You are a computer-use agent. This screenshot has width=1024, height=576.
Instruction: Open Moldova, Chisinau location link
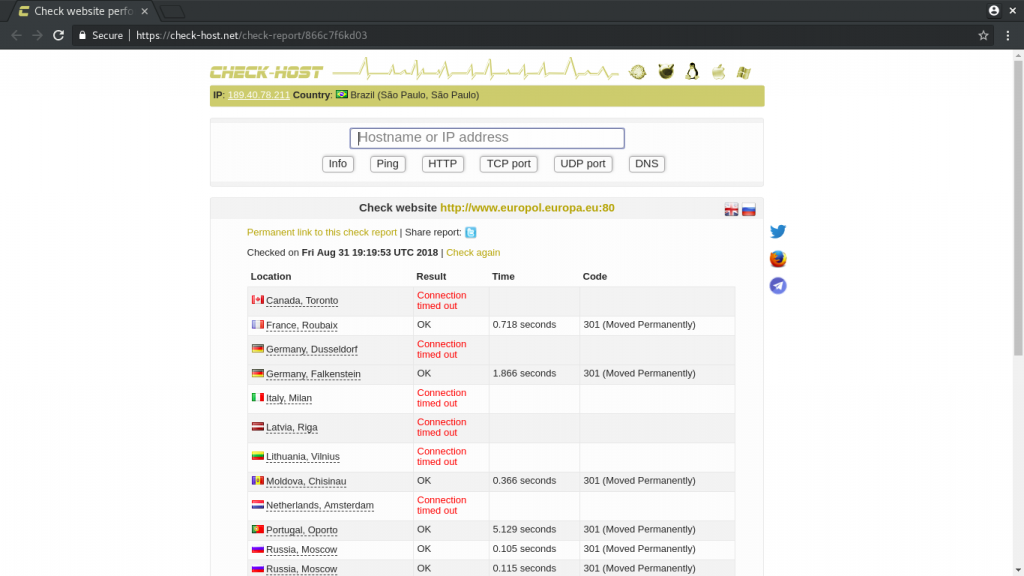[x=306, y=481]
